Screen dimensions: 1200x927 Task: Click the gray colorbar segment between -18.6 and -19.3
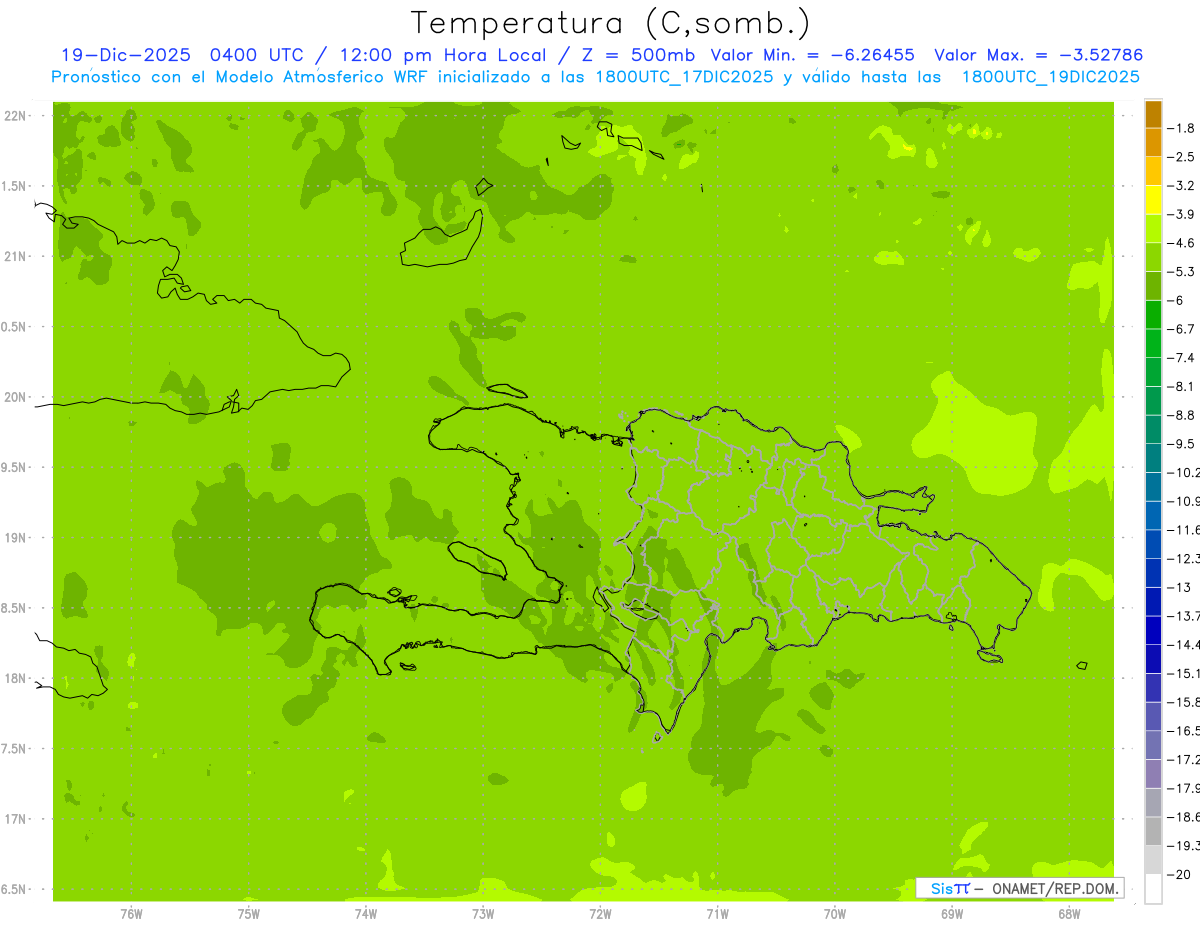1153,831
